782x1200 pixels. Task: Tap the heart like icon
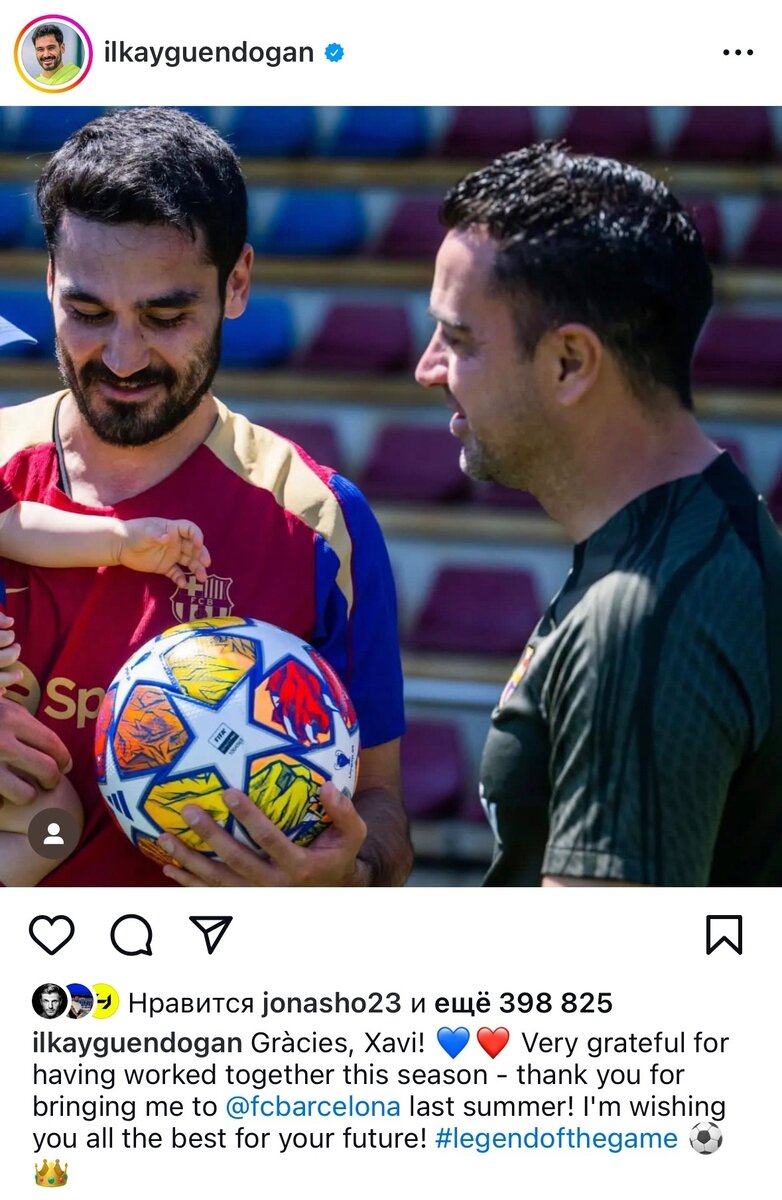point(51,935)
